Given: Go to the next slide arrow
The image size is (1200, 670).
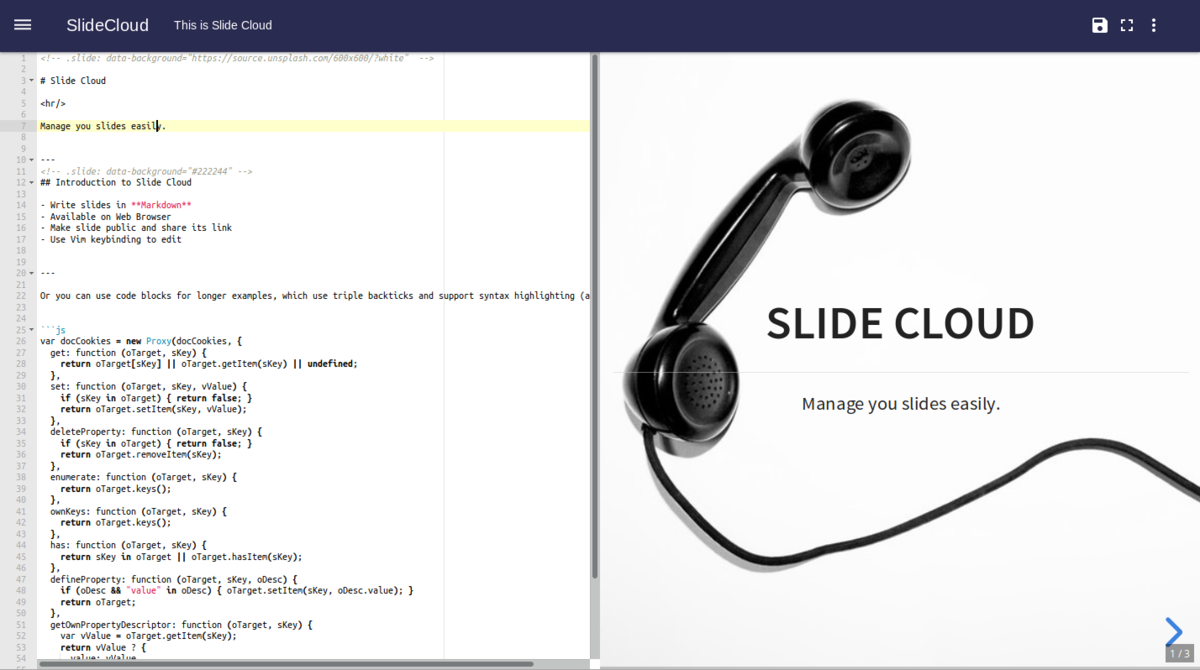Looking at the screenshot, I should [x=1174, y=631].
